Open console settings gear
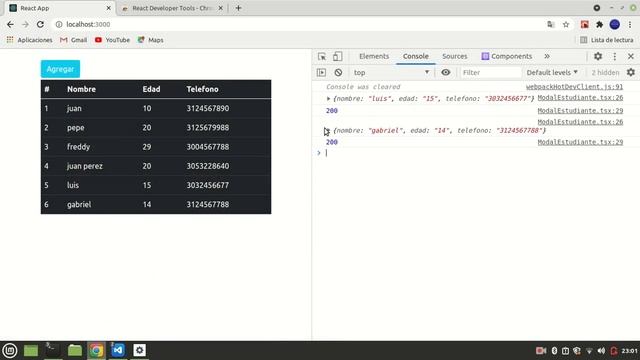640x360 pixels. (631, 73)
